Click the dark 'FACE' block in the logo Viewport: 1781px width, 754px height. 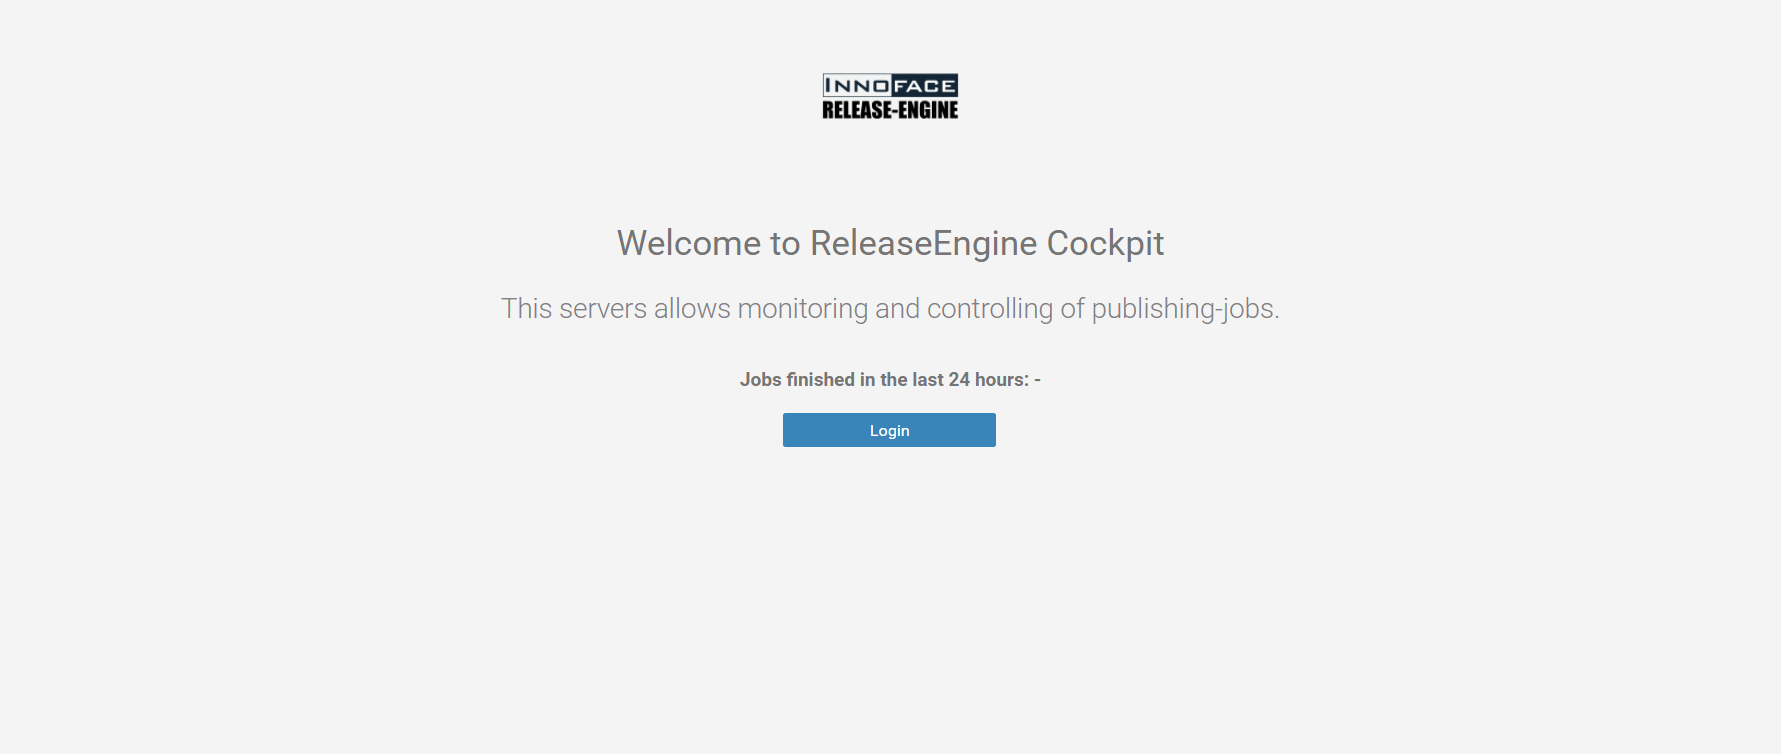[924, 86]
